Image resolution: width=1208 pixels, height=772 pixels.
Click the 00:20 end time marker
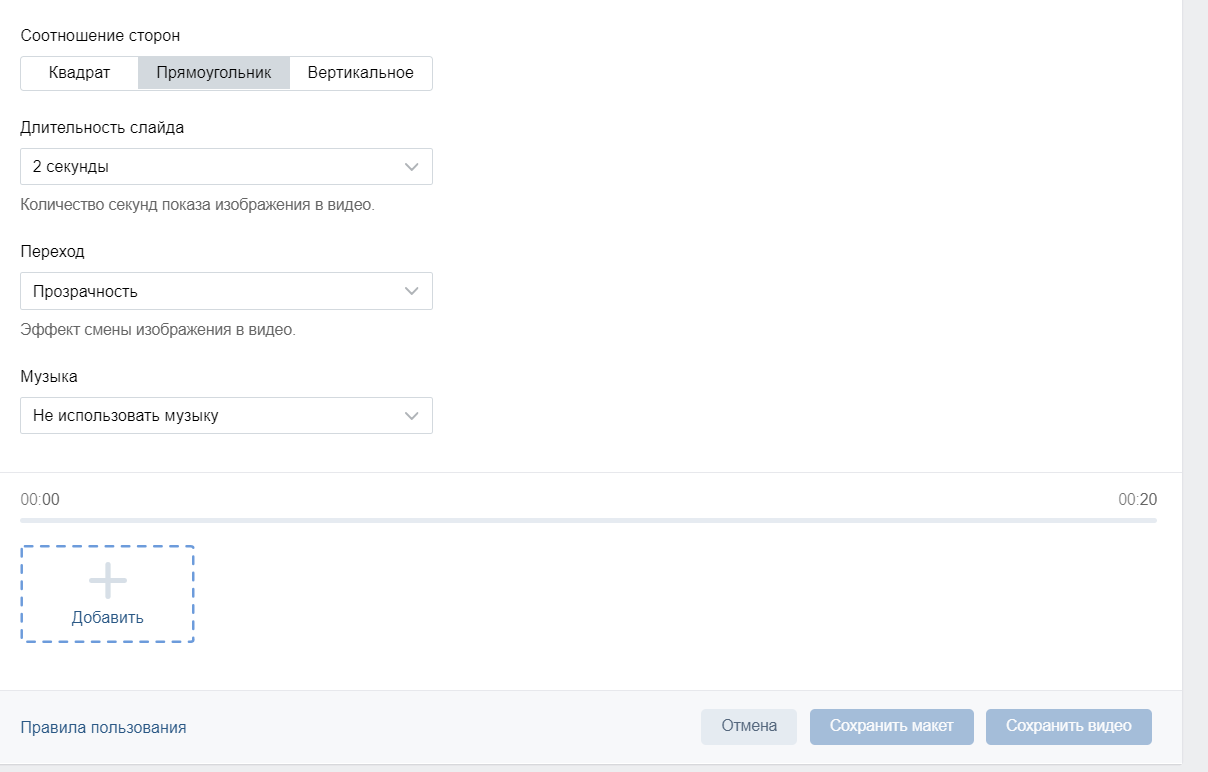(1137, 500)
